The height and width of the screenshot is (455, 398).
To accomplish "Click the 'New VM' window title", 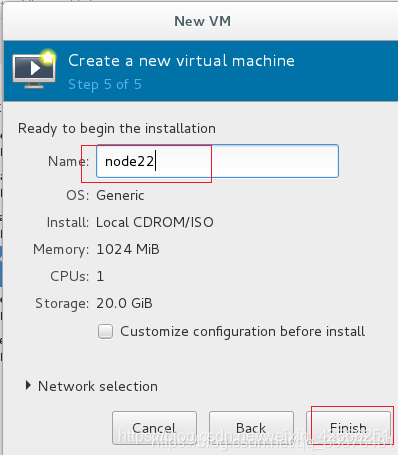I will click(x=202, y=21).
